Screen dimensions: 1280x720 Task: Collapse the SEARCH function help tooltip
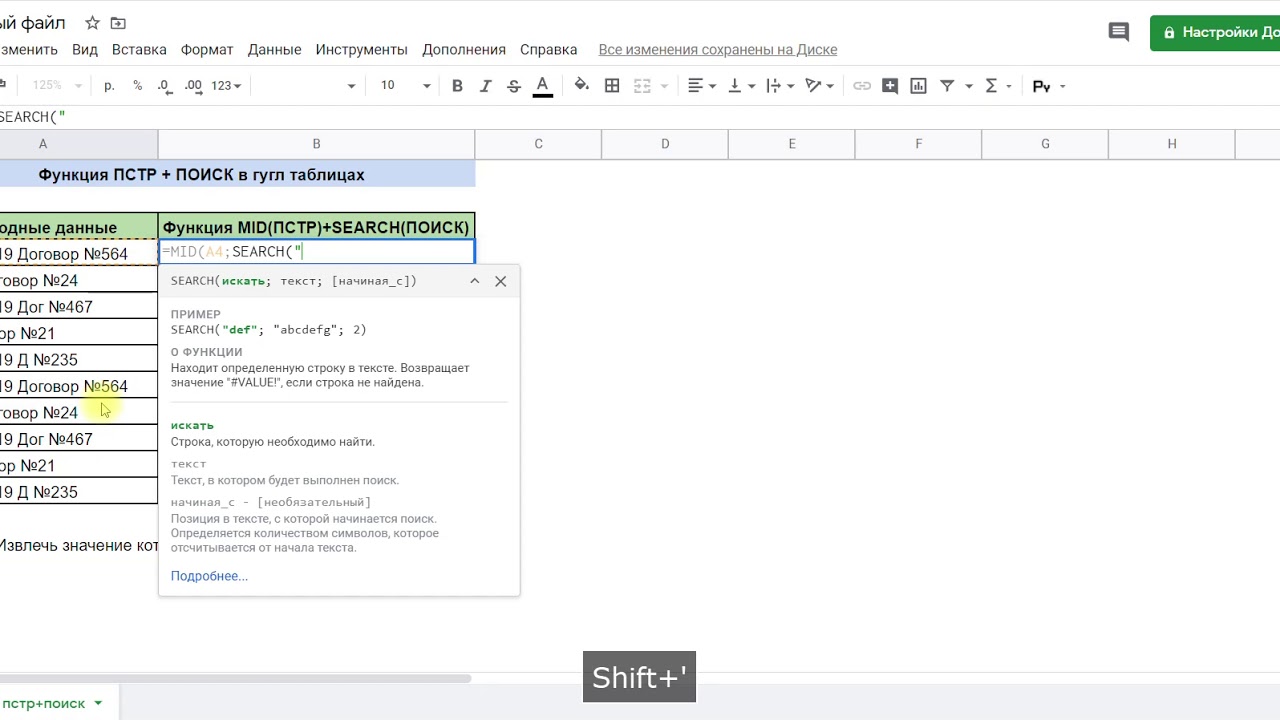click(475, 281)
